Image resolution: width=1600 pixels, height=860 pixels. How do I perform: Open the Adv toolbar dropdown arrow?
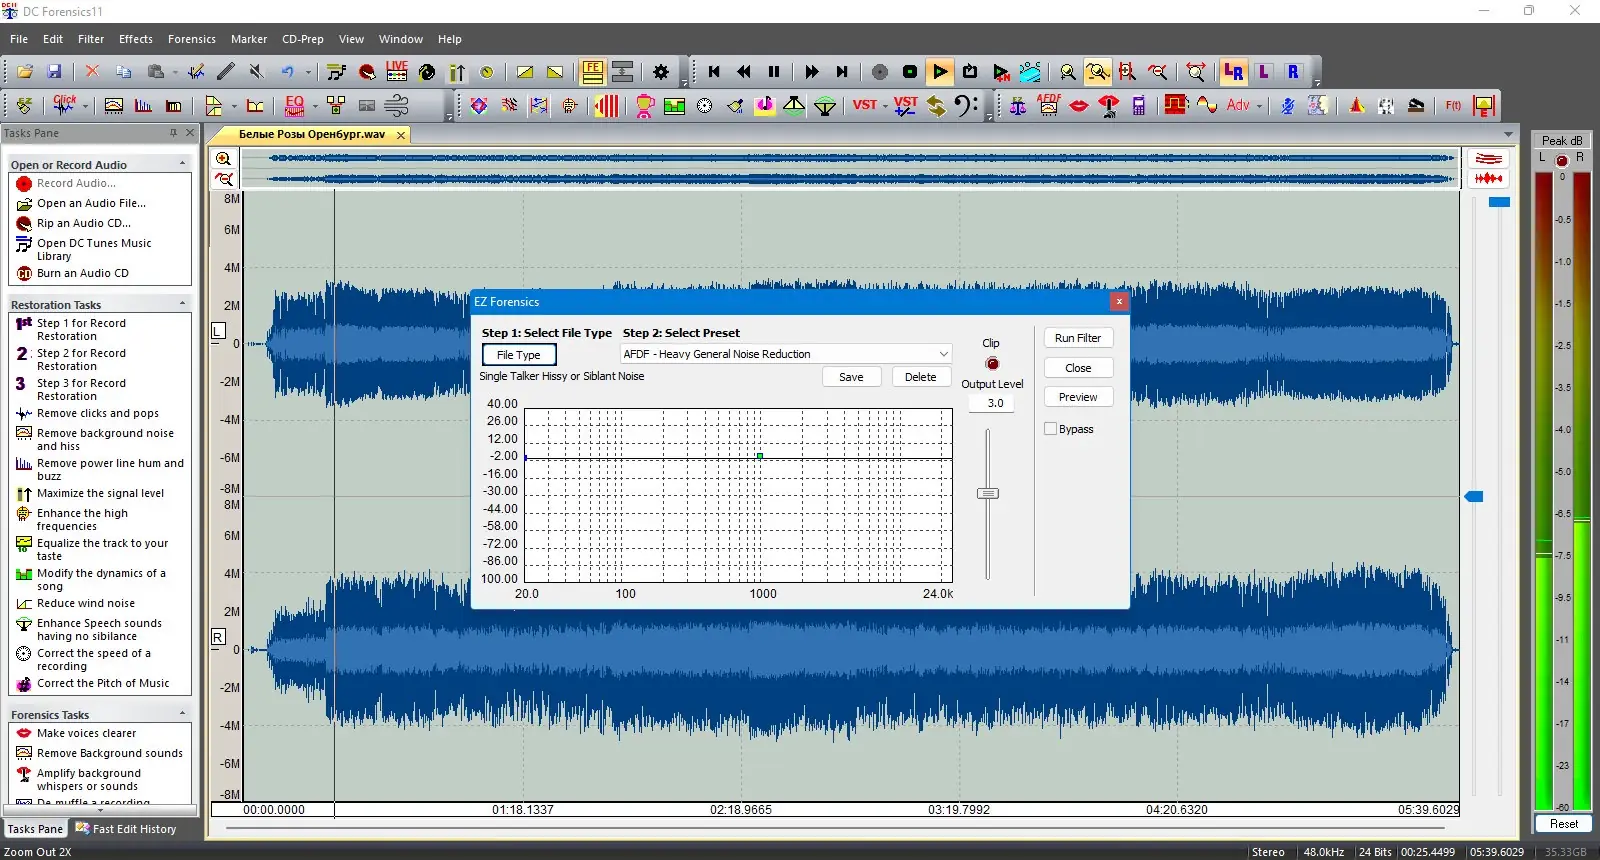[x=1259, y=106]
